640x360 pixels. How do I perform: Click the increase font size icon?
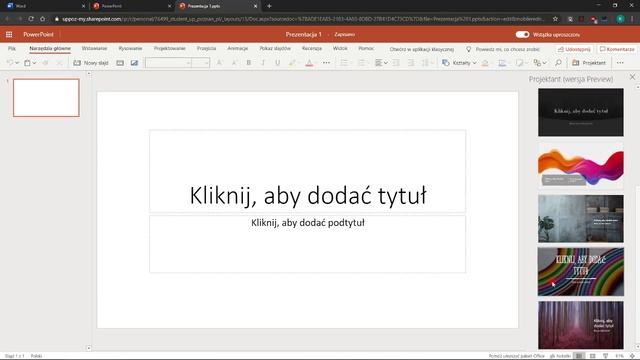(219, 63)
